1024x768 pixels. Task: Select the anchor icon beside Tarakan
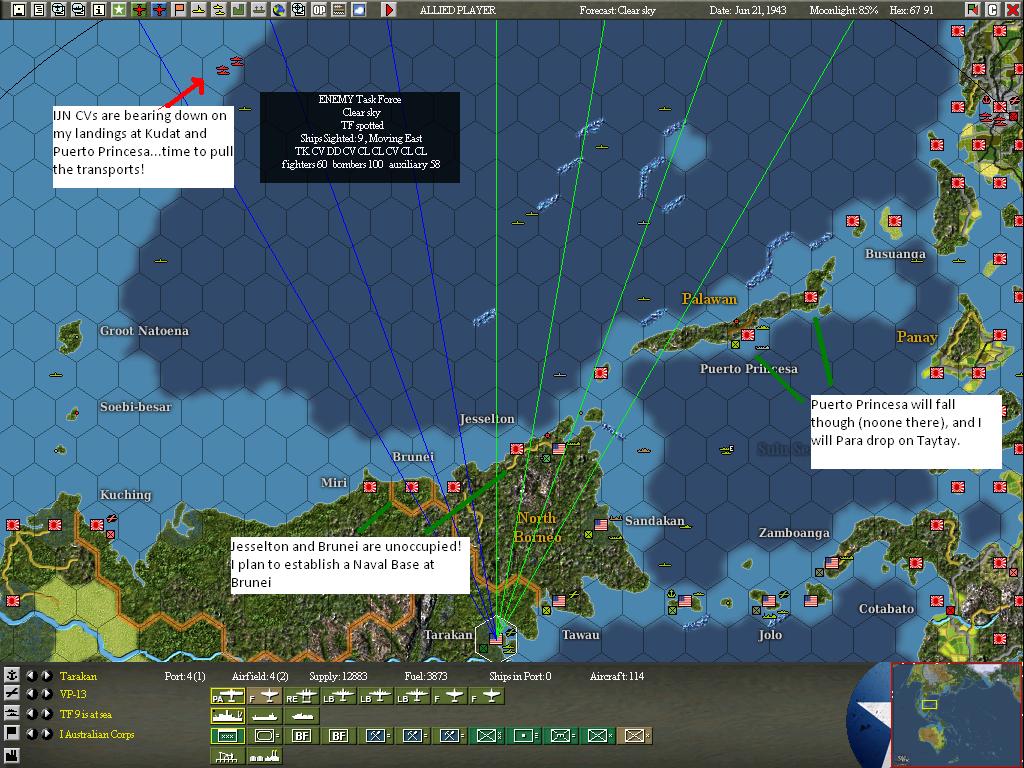point(12,675)
